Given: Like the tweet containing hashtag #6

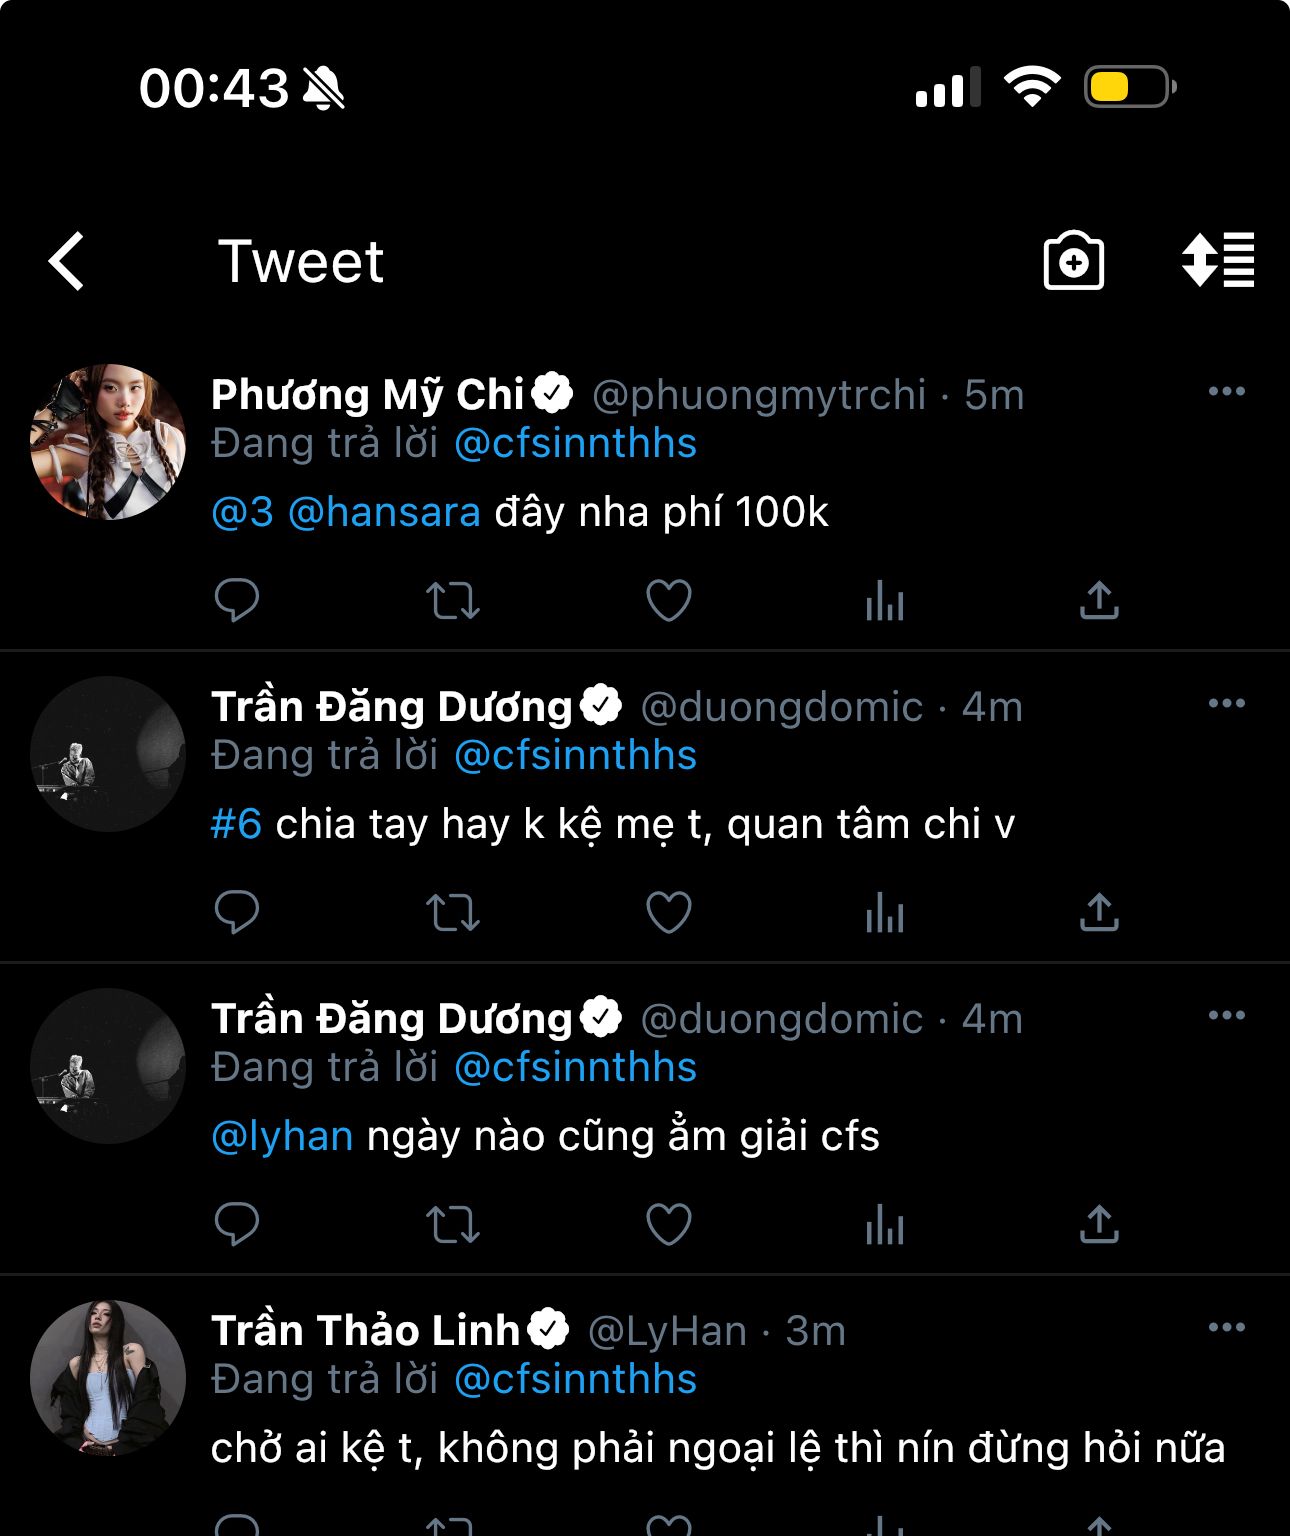Looking at the screenshot, I should pyautogui.click(x=669, y=913).
